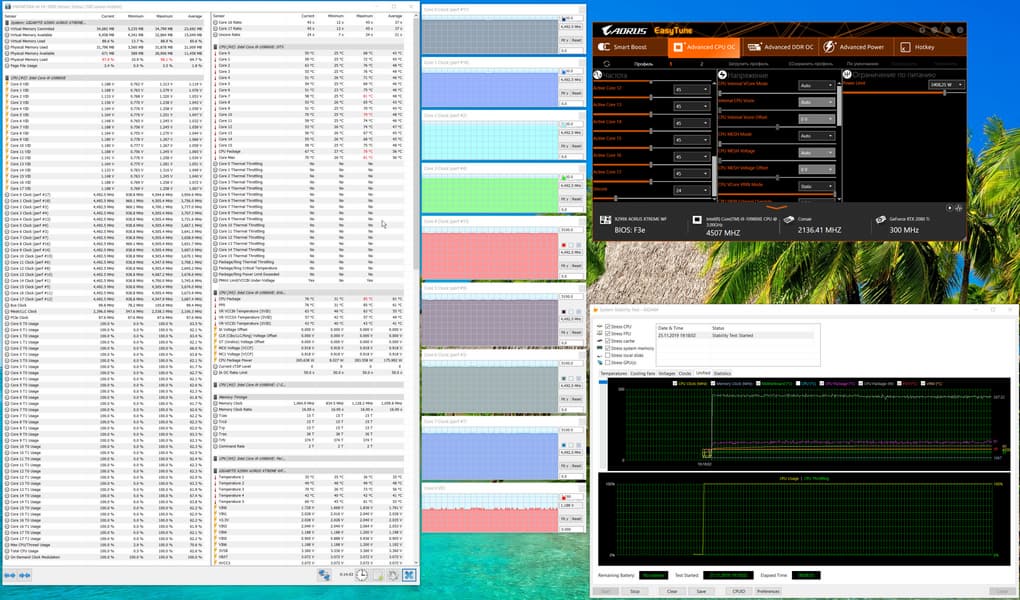Click the voltage section lightning icon

click(x=722, y=75)
